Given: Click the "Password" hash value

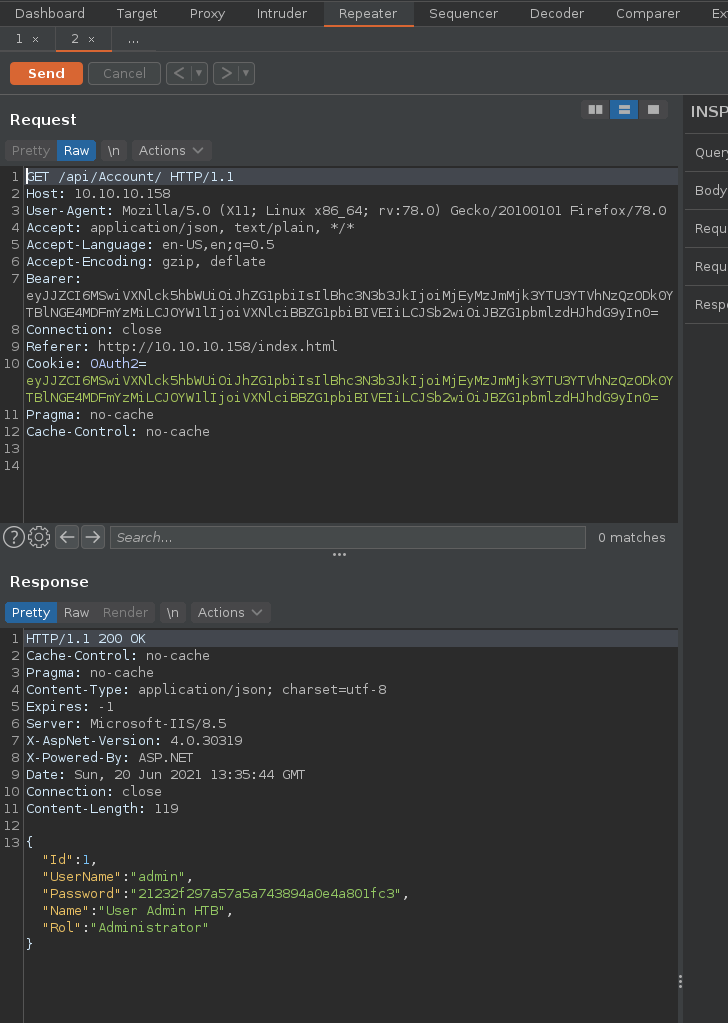Looking at the screenshot, I should [267, 893].
